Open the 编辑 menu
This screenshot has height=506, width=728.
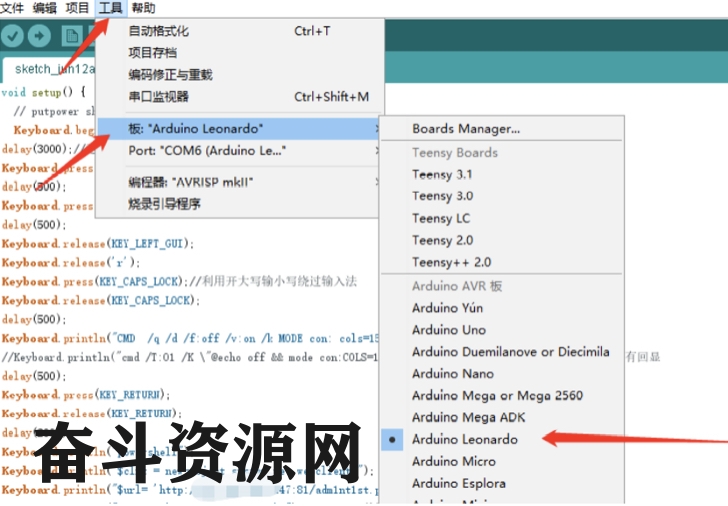(45, 8)
